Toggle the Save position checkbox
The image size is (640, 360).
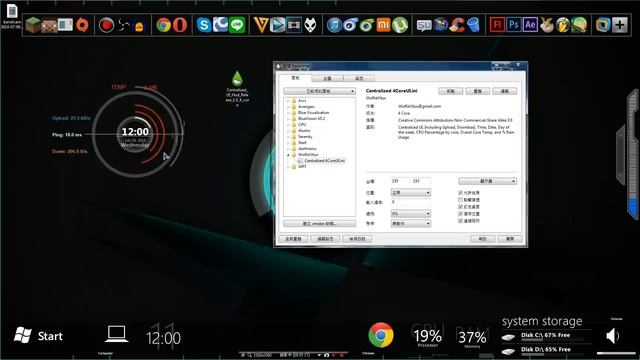460,213
